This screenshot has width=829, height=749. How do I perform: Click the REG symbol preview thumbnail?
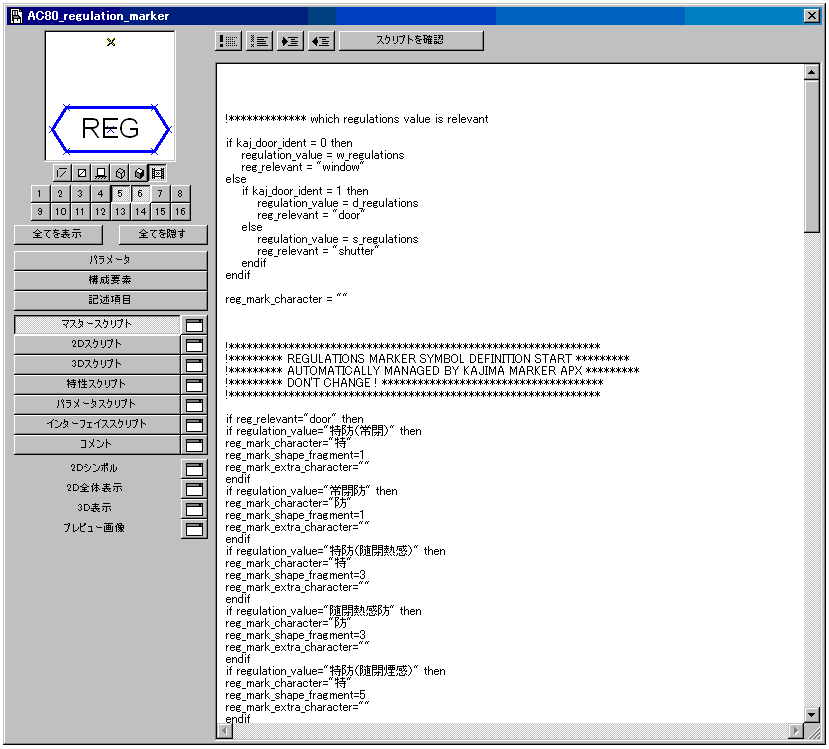pyautogui.click(x=110, y=96)
